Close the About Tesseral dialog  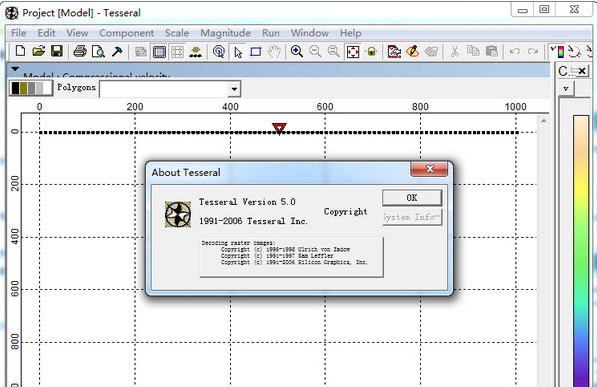[429, 169]
